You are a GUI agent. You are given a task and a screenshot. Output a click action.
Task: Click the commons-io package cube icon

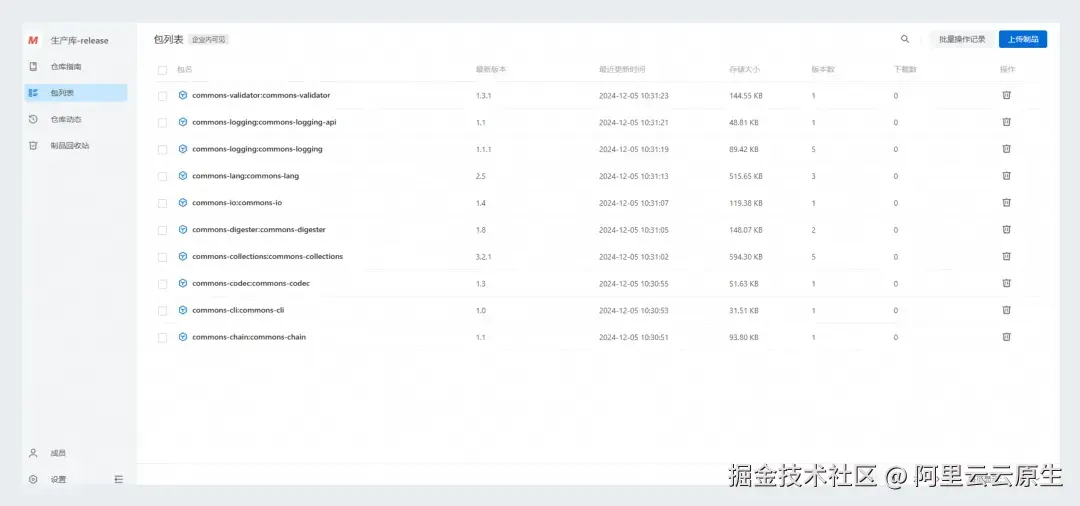tap(183, 202)
